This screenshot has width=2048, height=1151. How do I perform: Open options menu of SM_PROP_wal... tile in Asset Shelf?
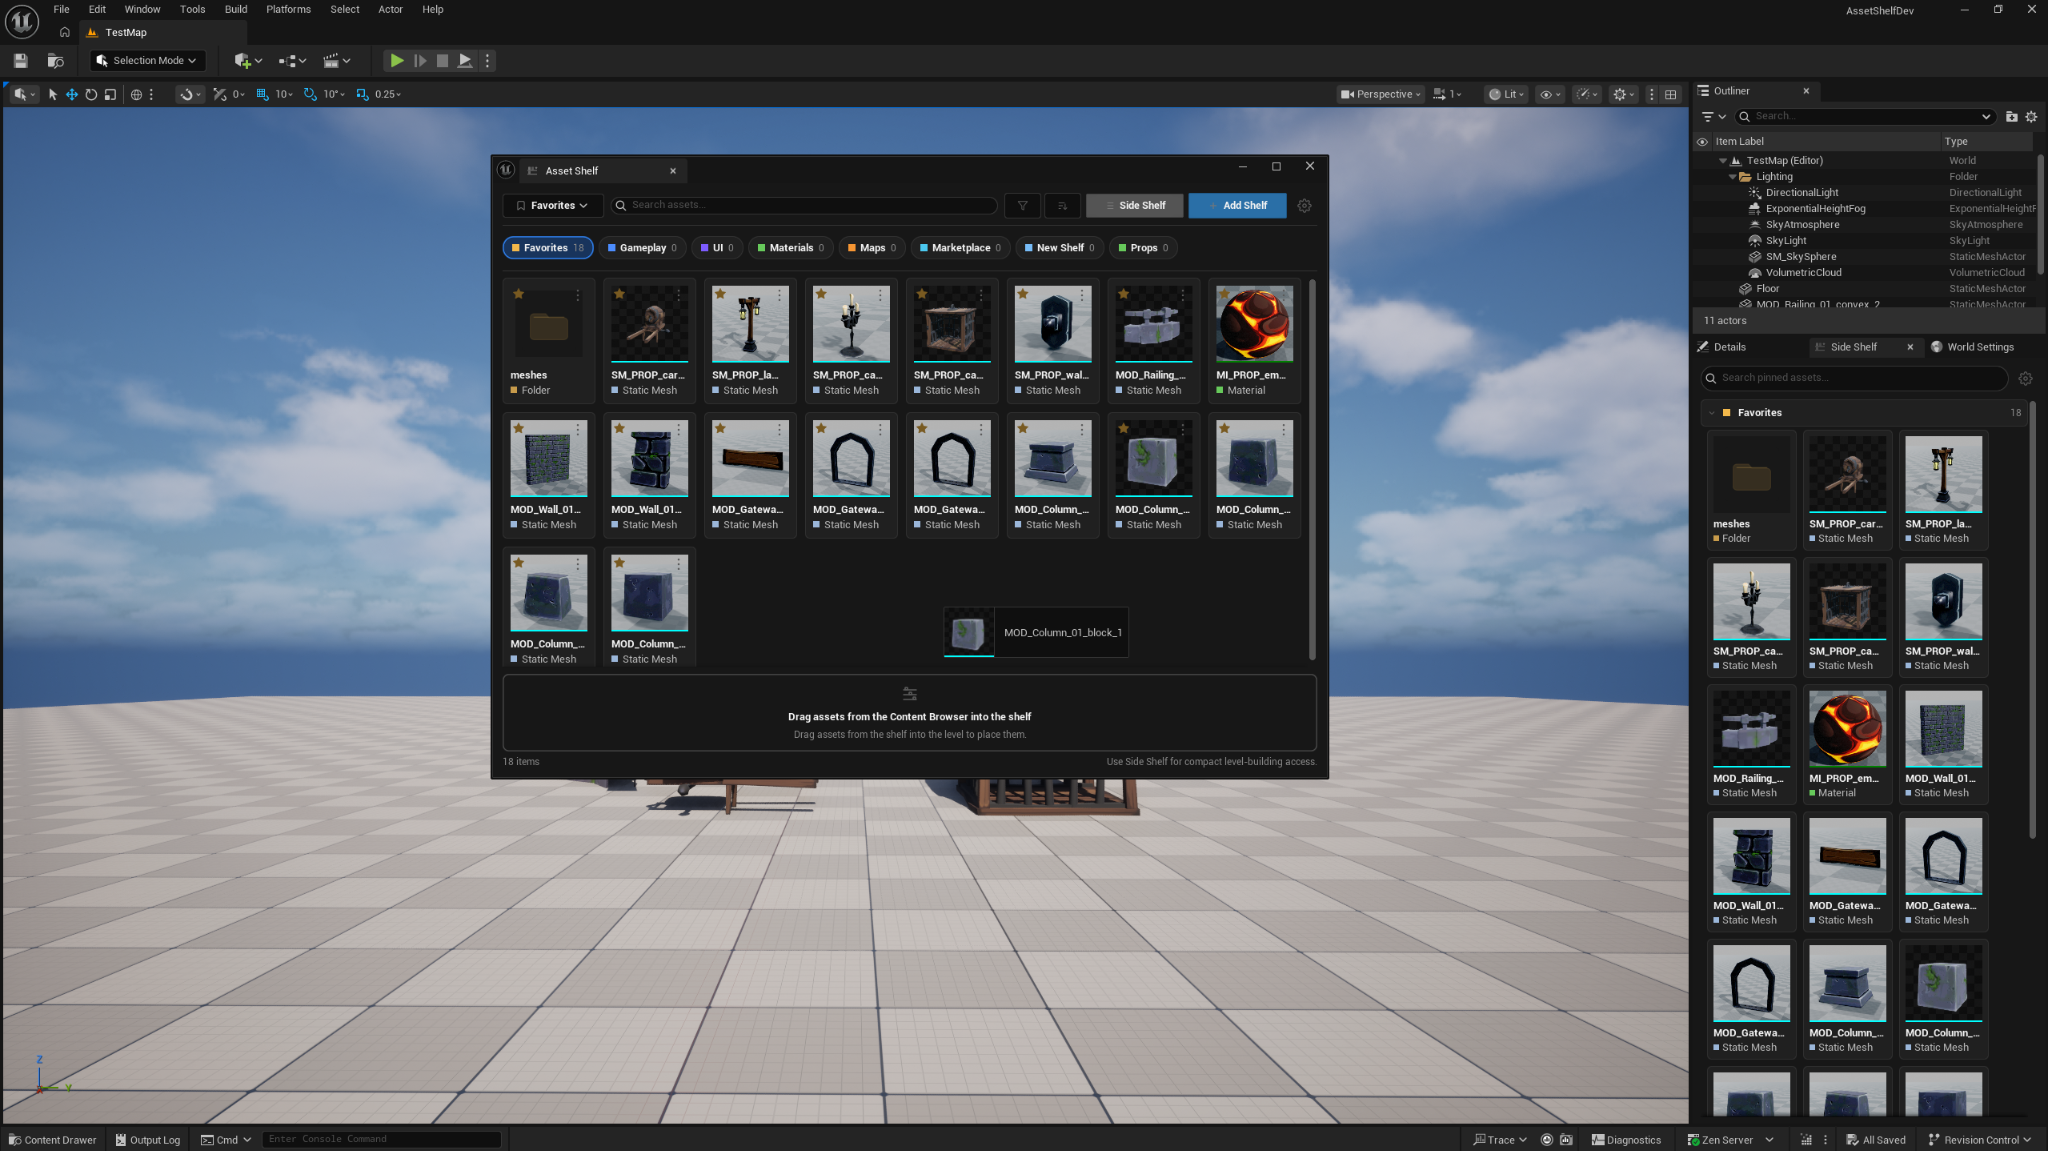[1082, 295]
